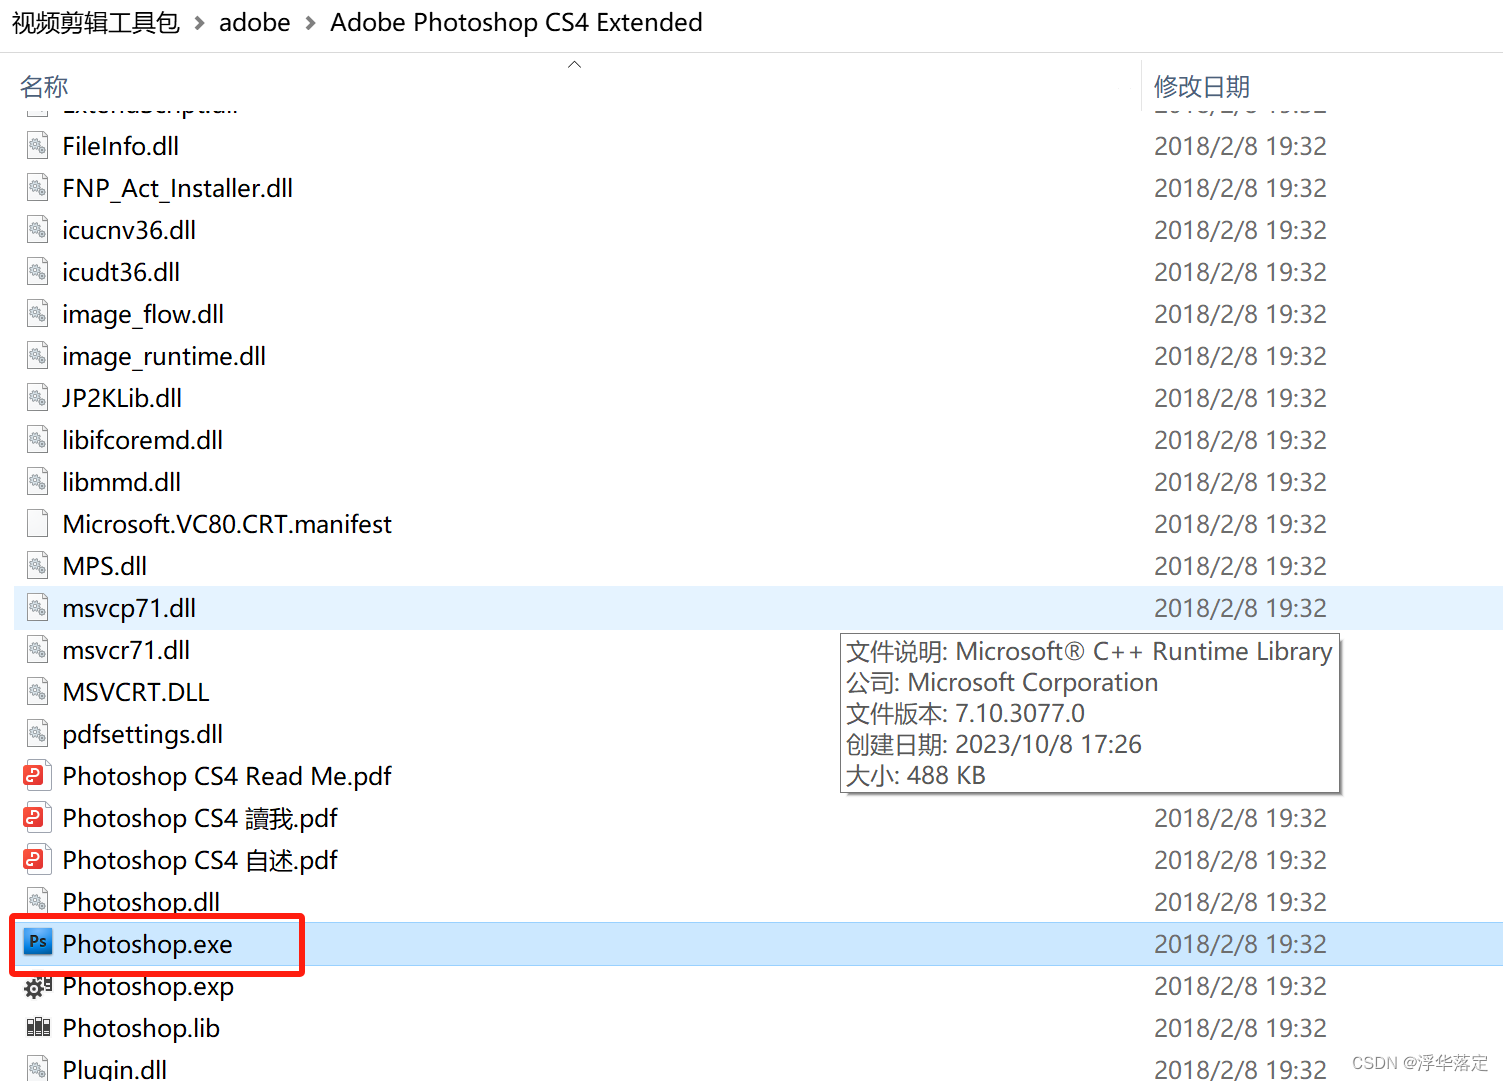The width and height of the screenshot is (1503, 1081).
Task: Select the file name MSVCRT.DLL
Action: 136,692
